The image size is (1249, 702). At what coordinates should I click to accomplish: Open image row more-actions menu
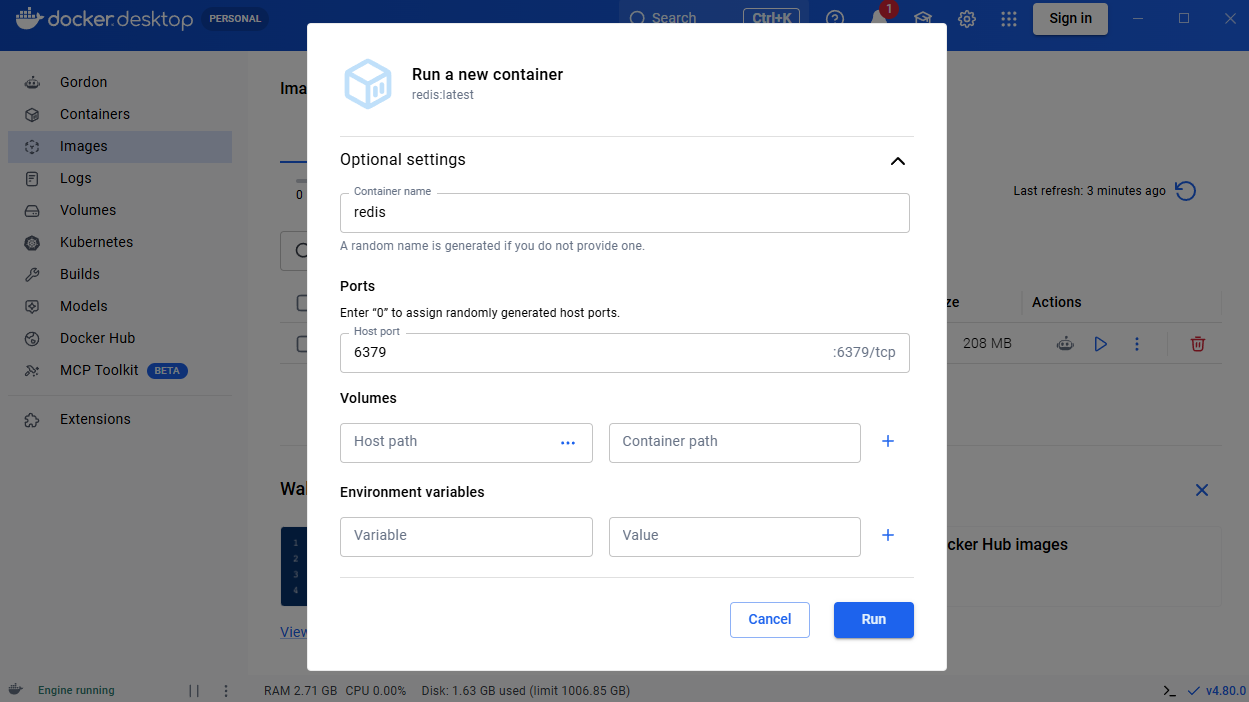tap(1137, 344)
